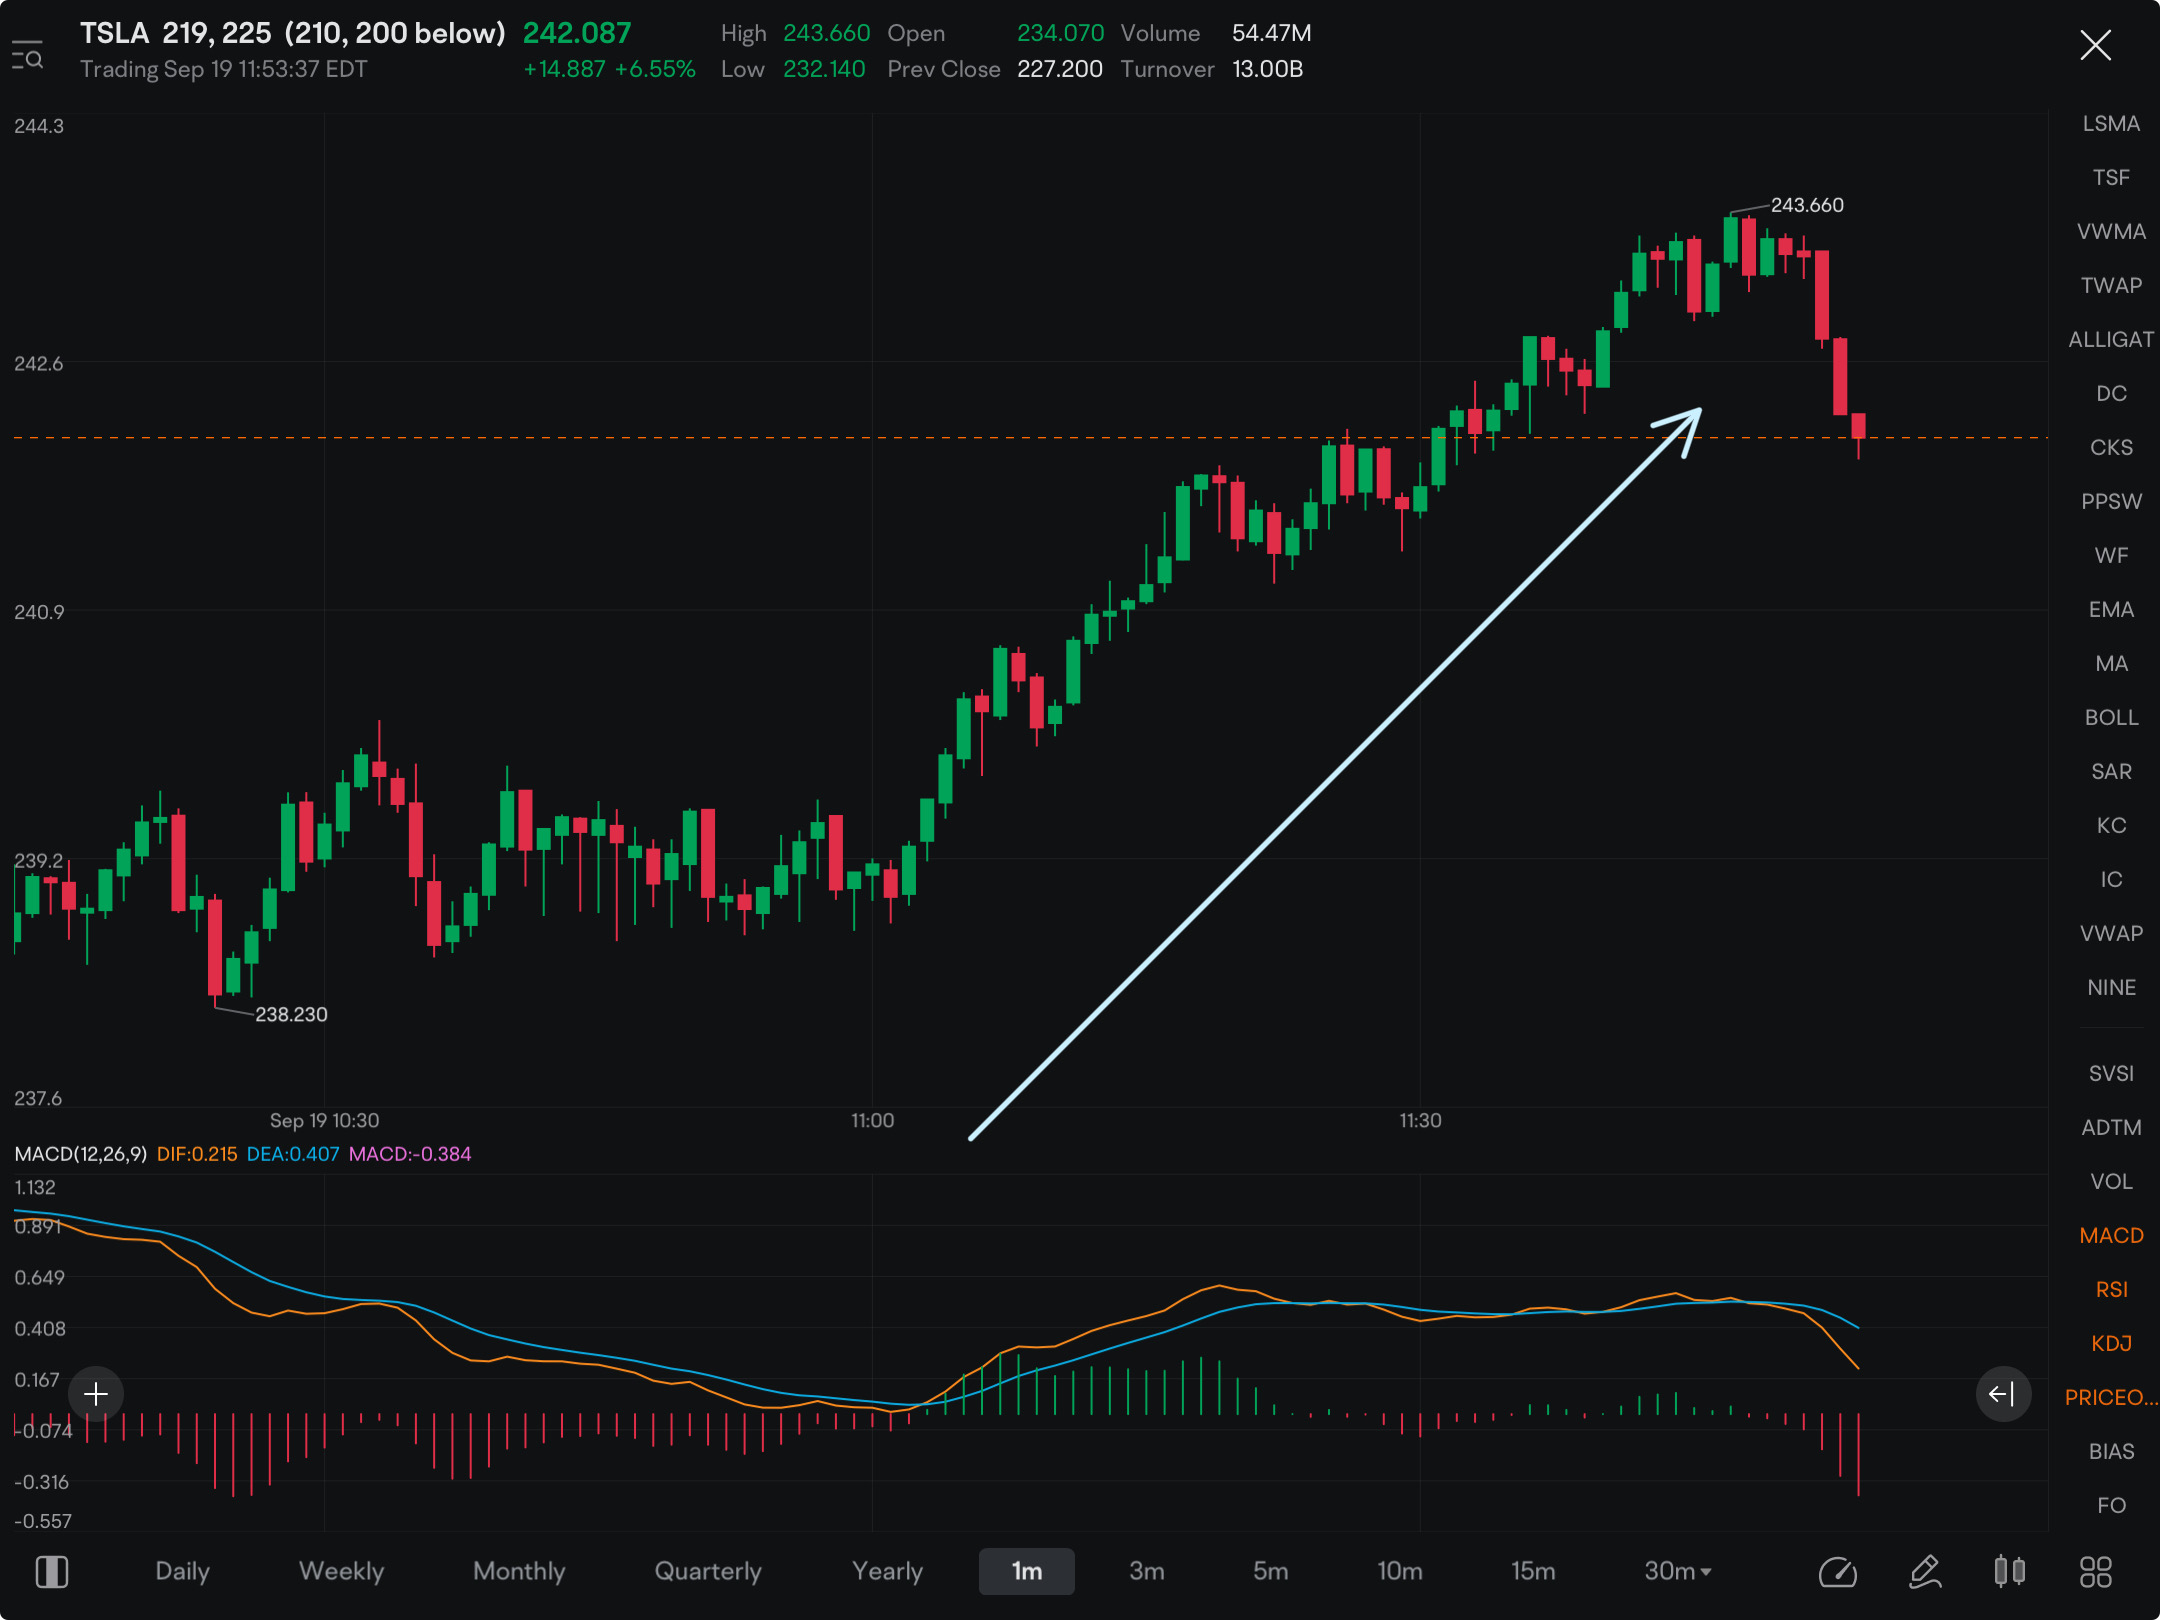Viewport: 2160px width, 1620px height.
Task: Enable the FO sub-indicator
Action: (2111, 1506)
